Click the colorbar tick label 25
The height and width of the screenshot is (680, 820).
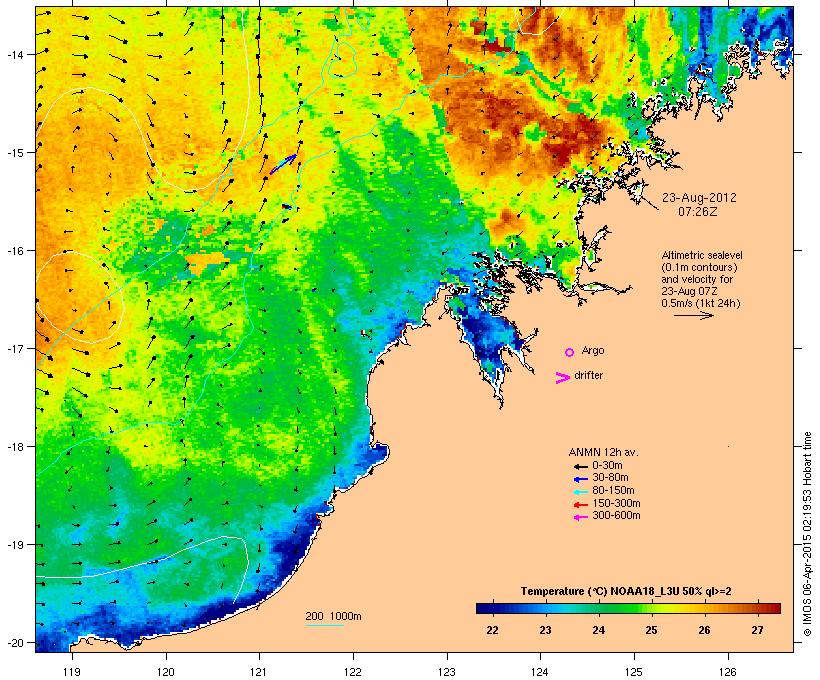651,630
